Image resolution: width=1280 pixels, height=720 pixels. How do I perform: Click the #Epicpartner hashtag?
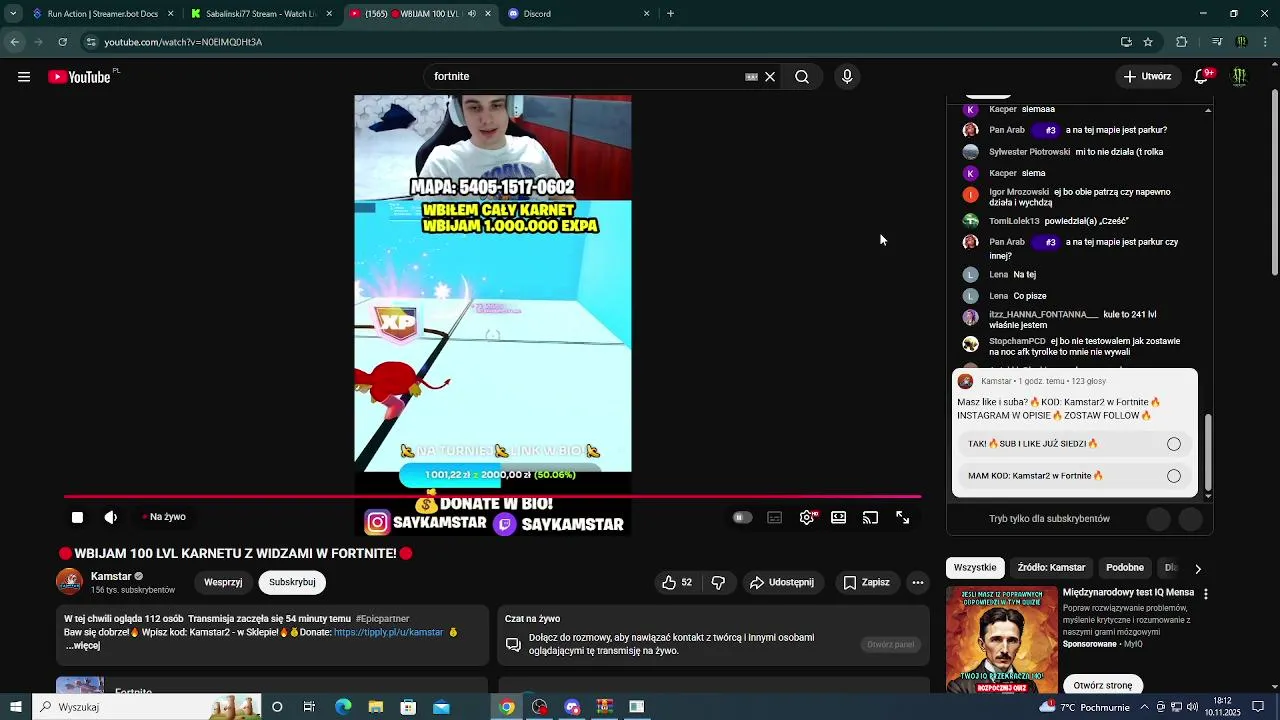382,619
